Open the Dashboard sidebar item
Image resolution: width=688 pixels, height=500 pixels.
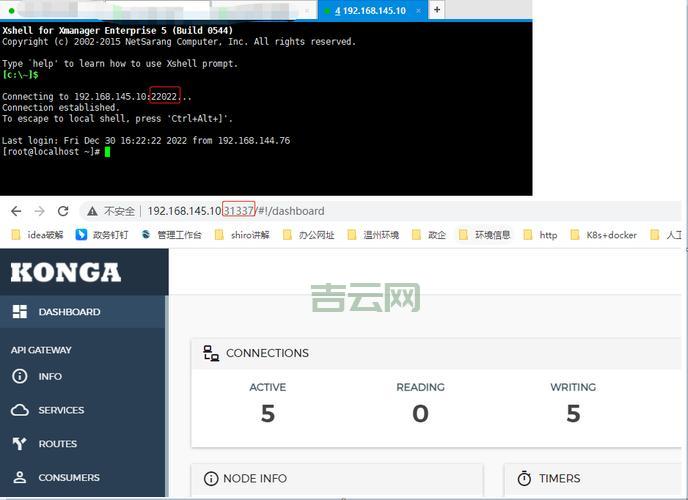point(69,312)
